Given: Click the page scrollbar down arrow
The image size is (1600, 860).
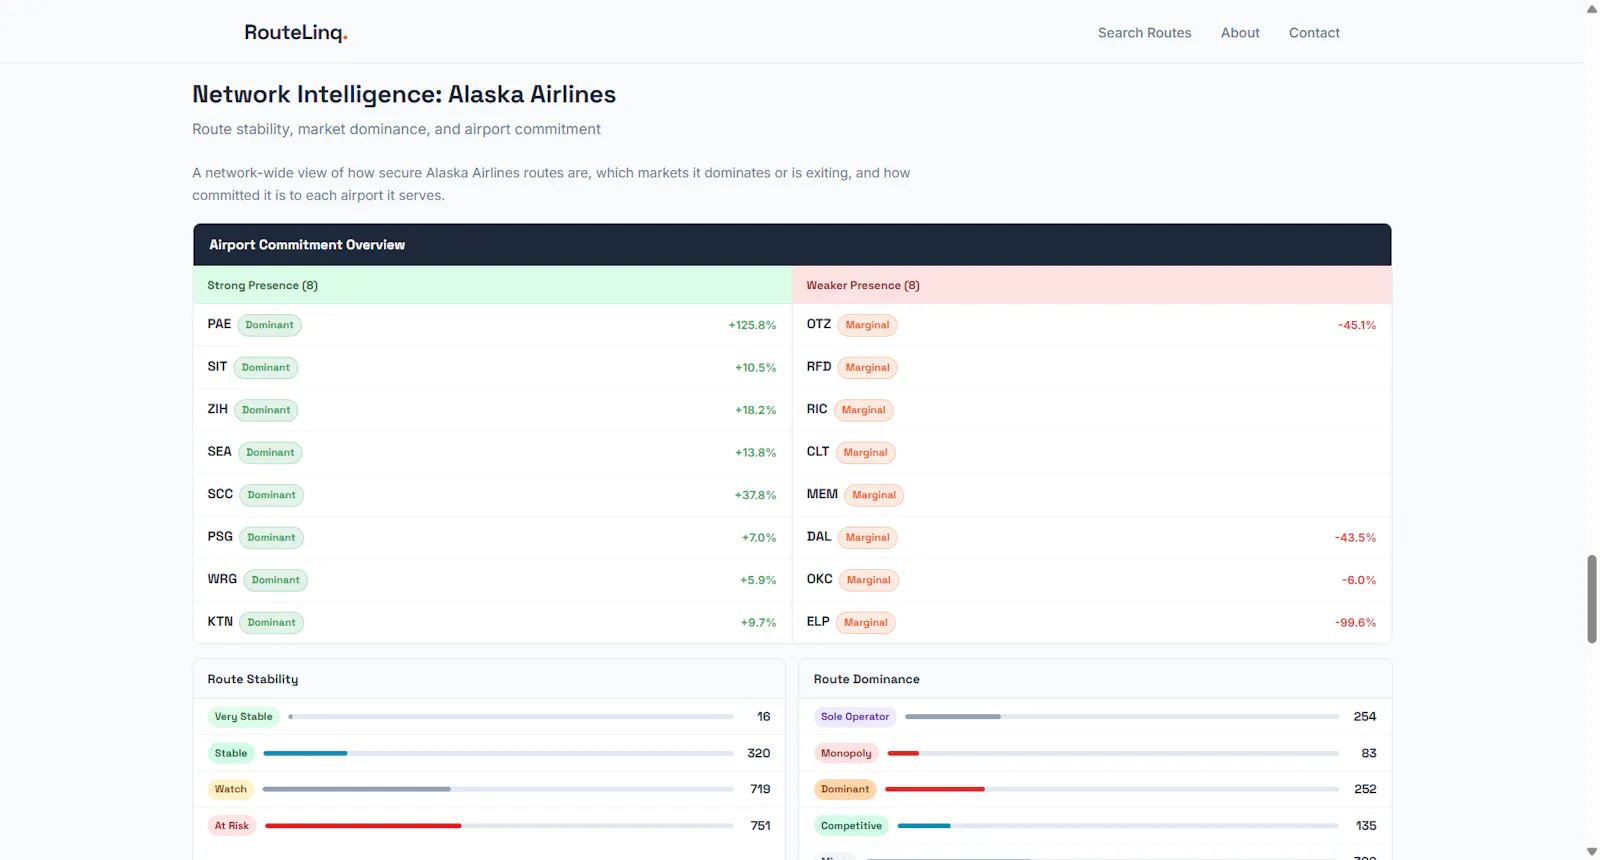Looking at the screenshot, I should click(1592, 852).
